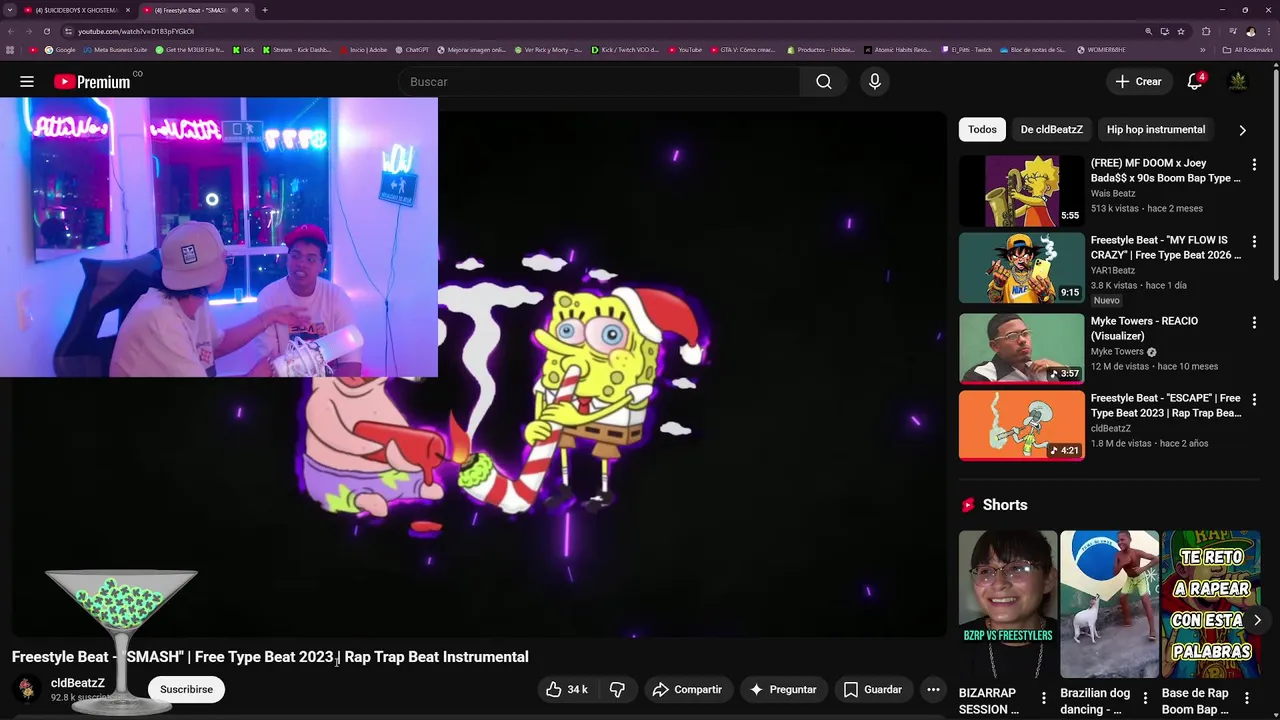Click the browser address bar URL

click(136, 31)
